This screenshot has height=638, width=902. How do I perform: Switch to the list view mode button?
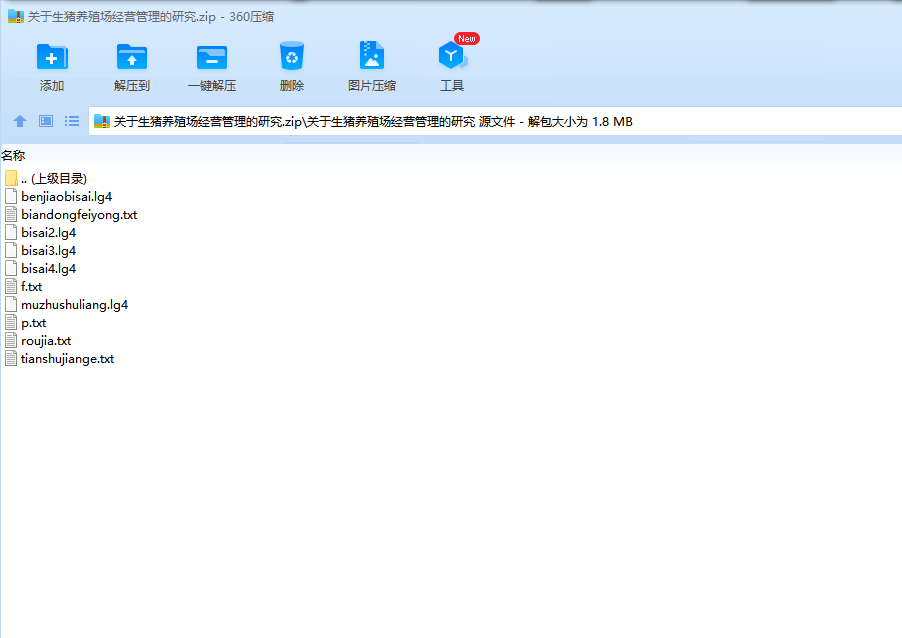coord(72,121)
